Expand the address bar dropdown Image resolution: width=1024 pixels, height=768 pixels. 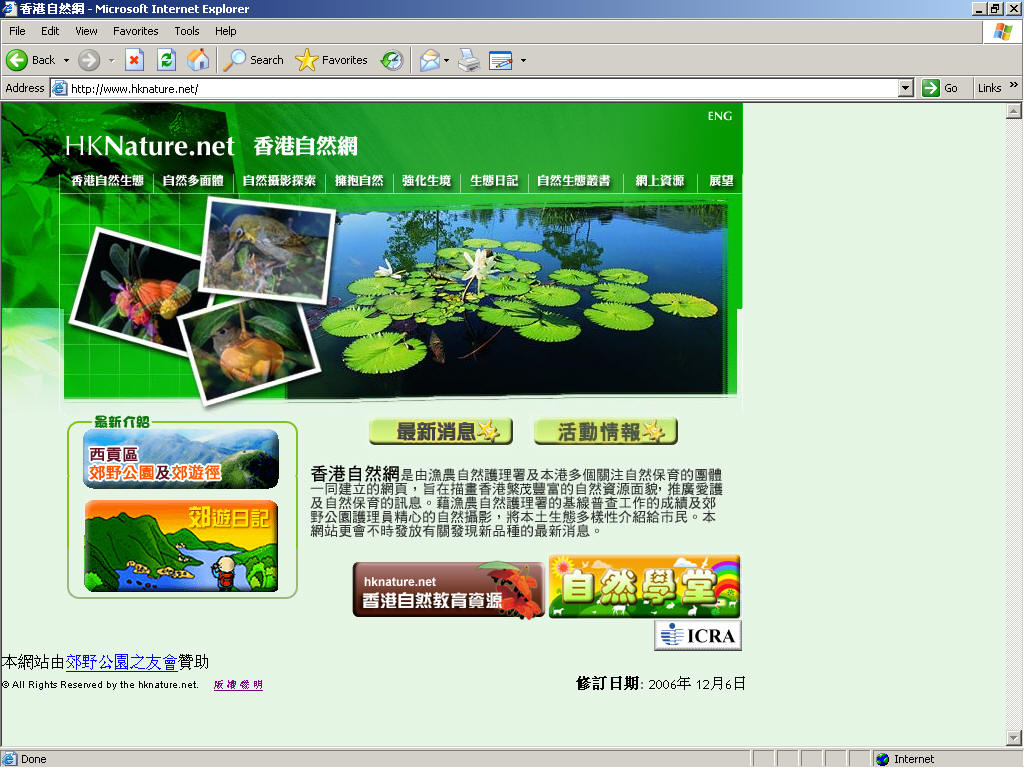906,88
